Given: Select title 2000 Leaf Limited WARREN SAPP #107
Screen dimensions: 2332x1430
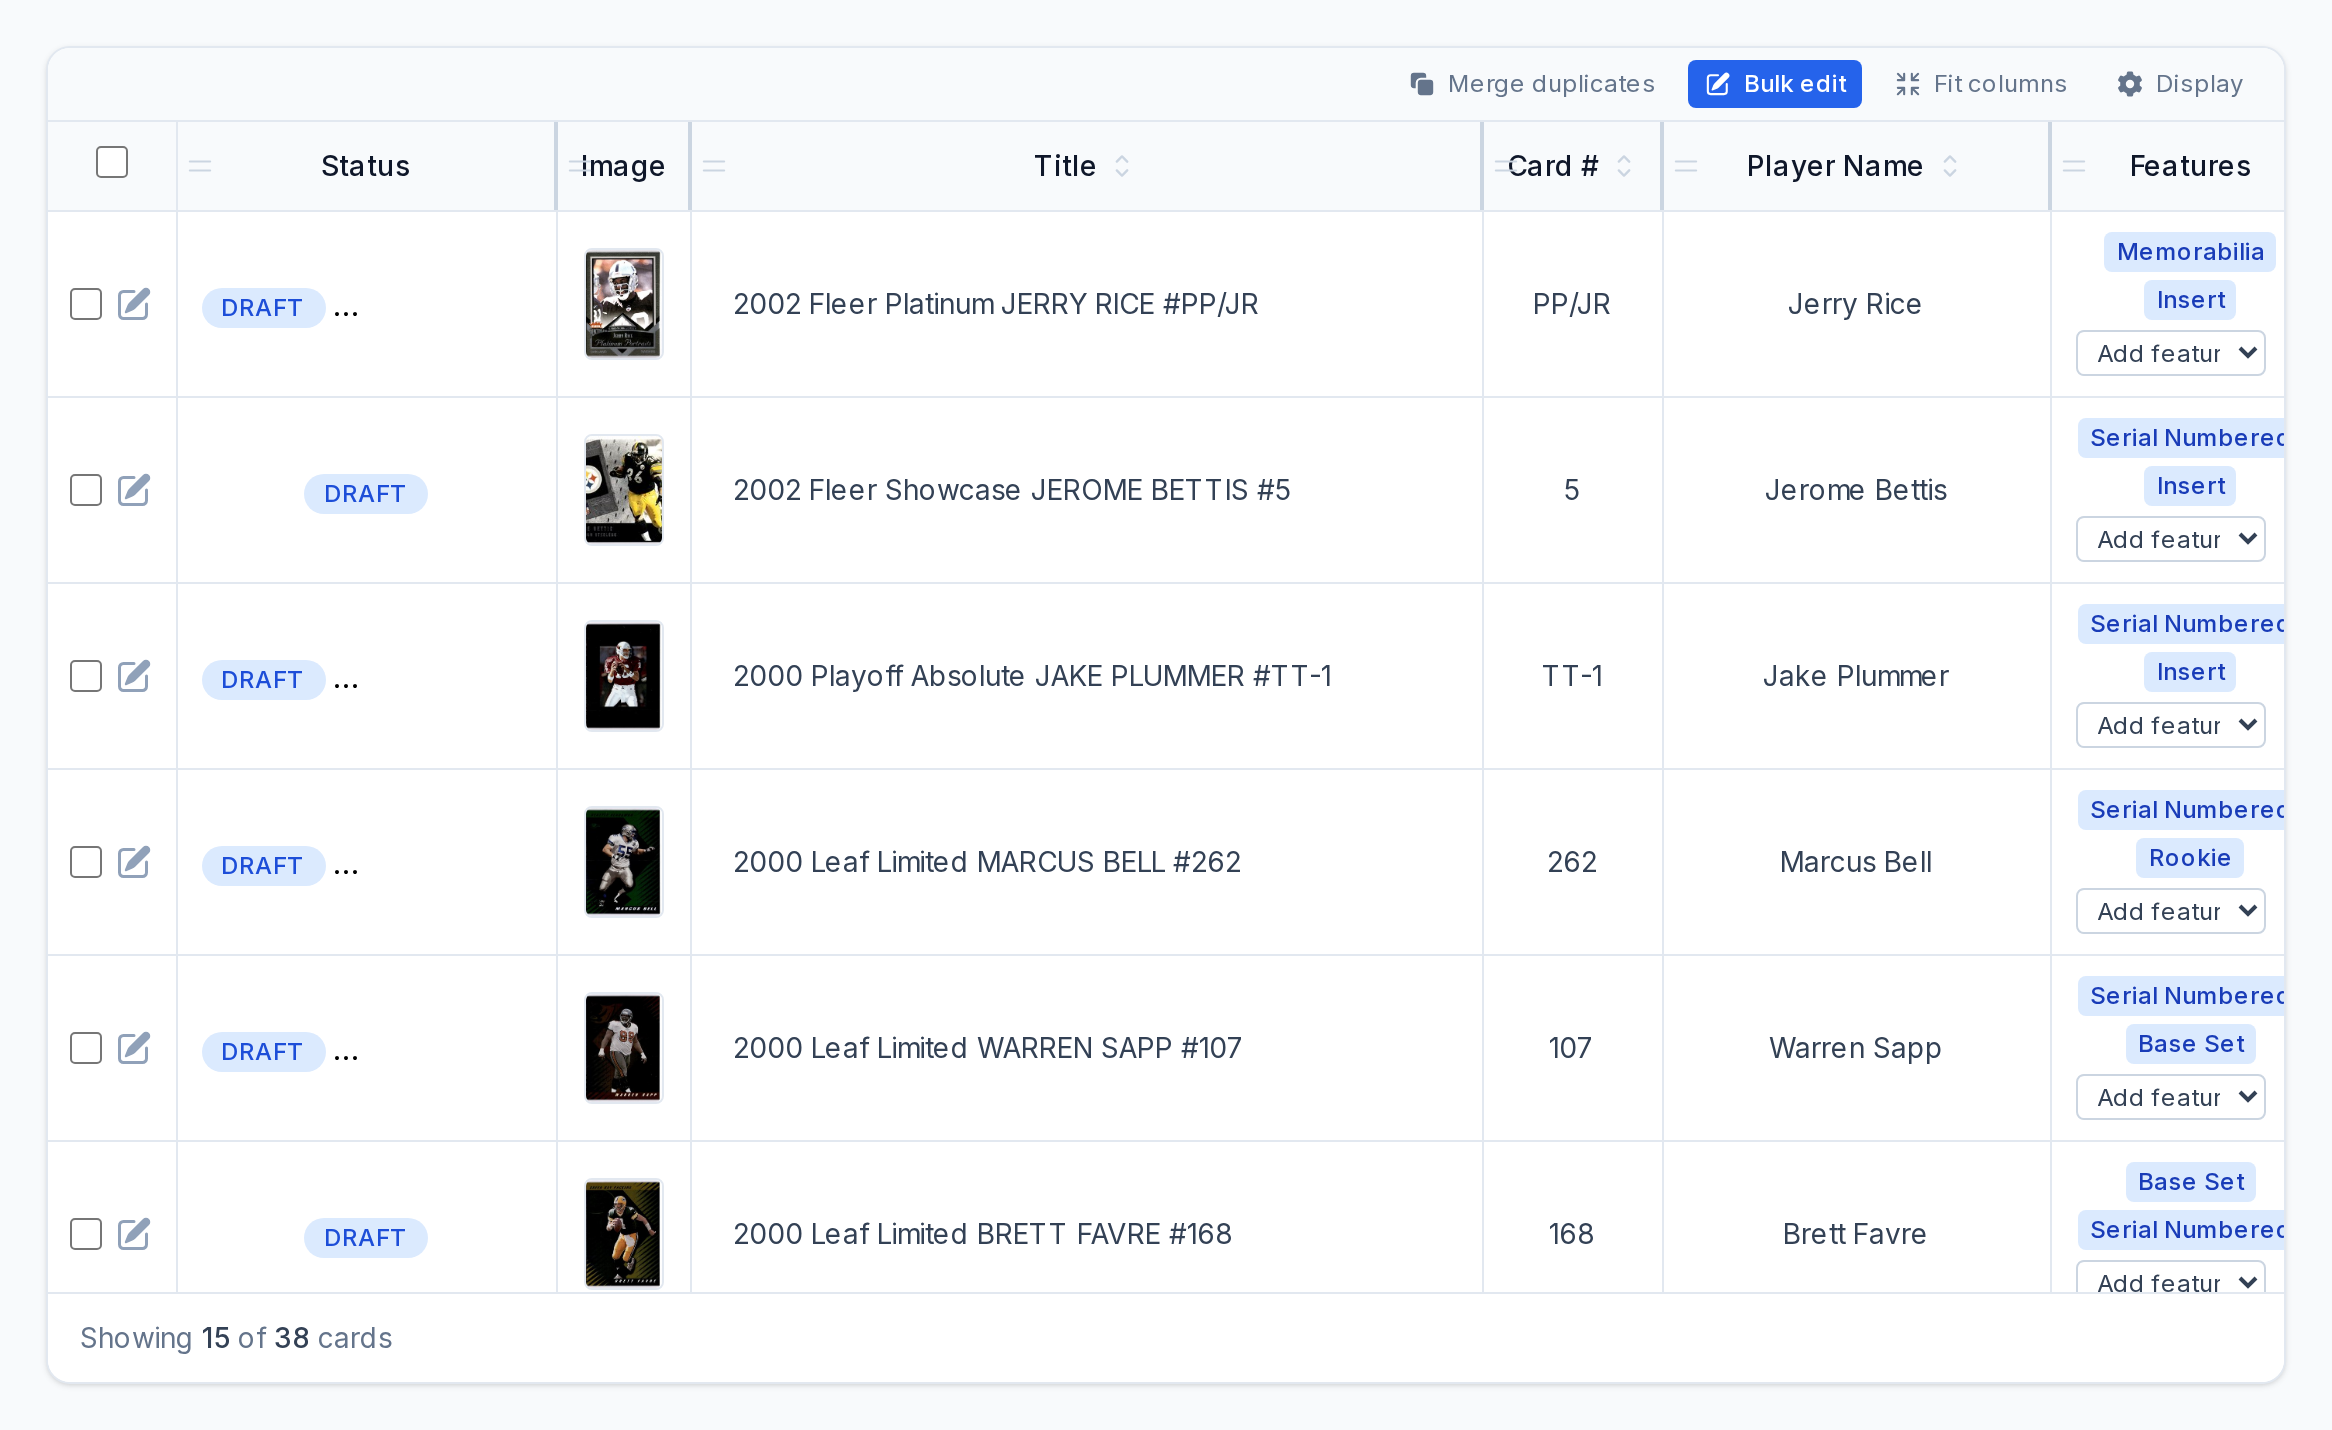Looking at the screenshot, I should click(x=987, y=1048).
